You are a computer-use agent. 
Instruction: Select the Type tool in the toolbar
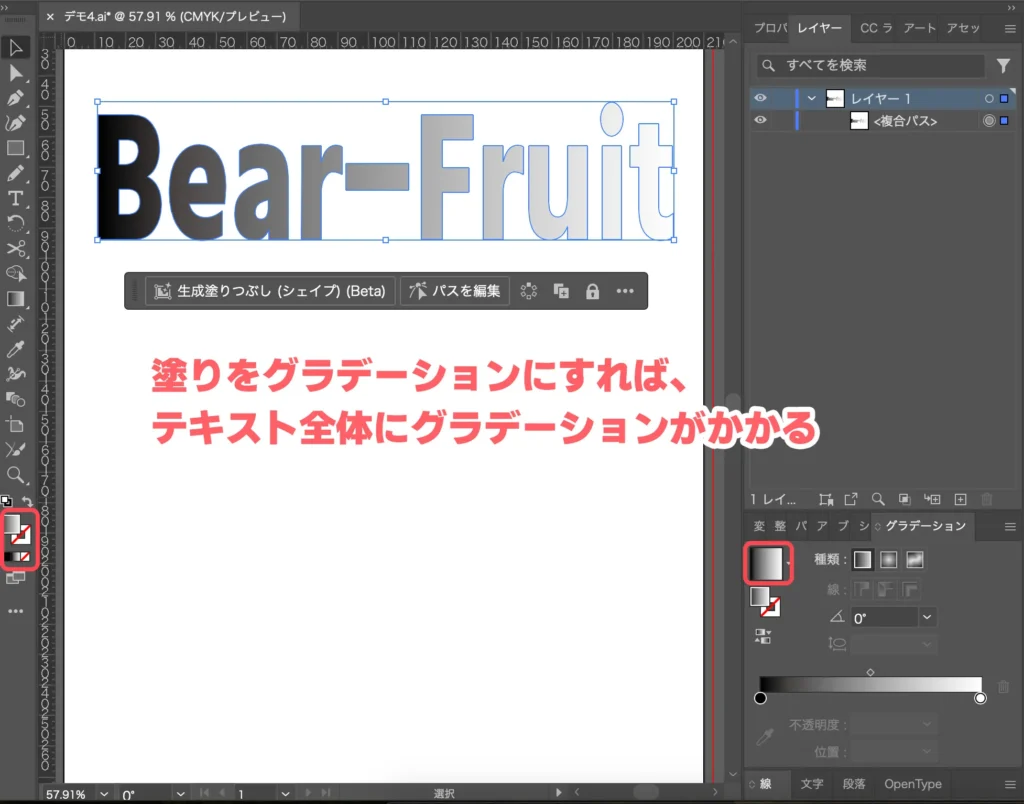[16, 199]
